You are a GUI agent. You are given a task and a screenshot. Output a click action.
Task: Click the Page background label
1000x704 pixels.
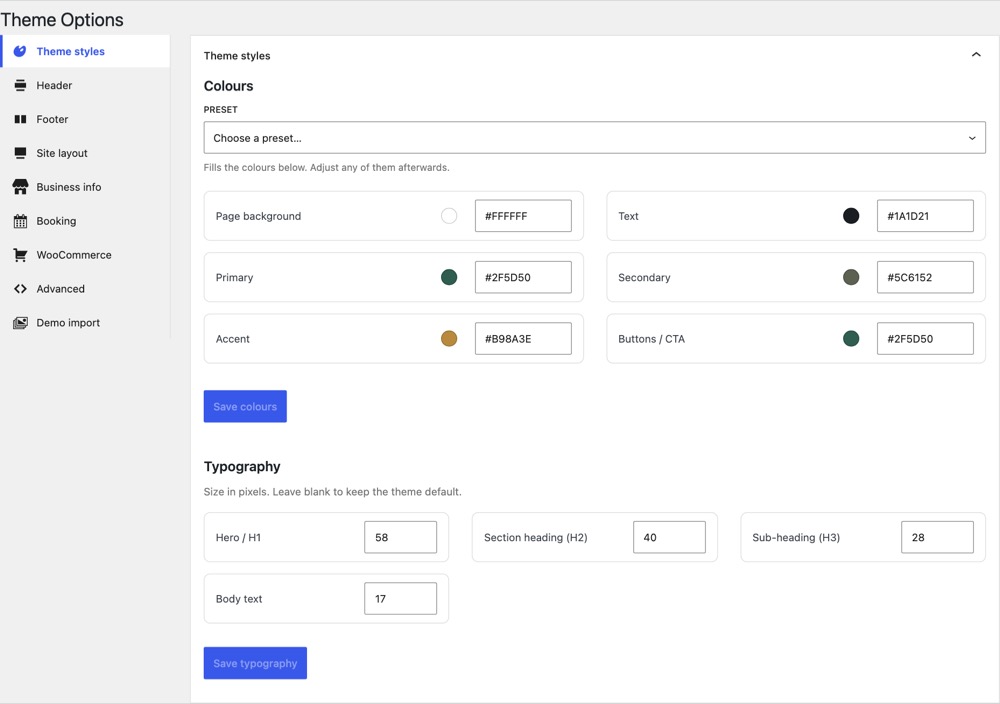[x=258, y=216]
